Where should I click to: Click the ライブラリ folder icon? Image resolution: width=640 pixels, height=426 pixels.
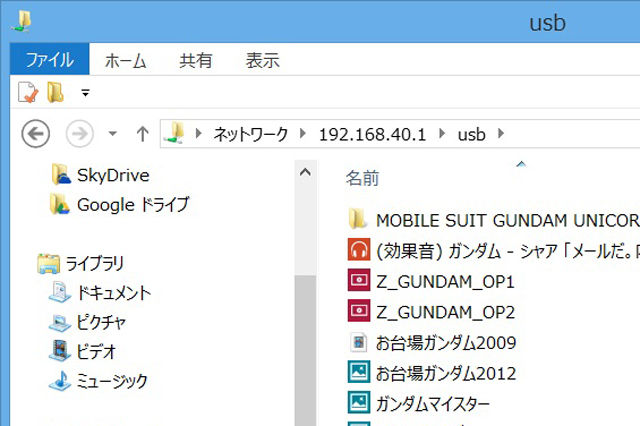click(x=48, y=263)
